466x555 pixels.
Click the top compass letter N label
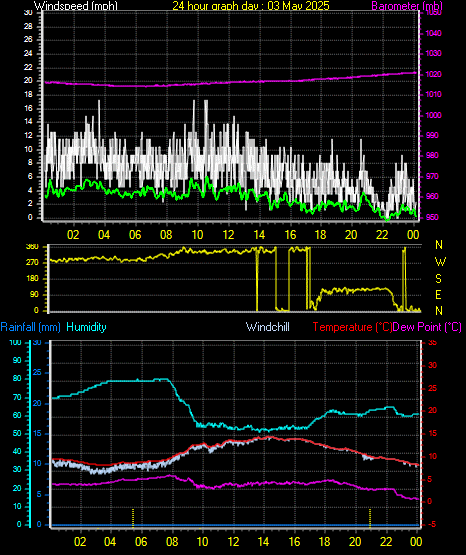(x=439, y=245)
